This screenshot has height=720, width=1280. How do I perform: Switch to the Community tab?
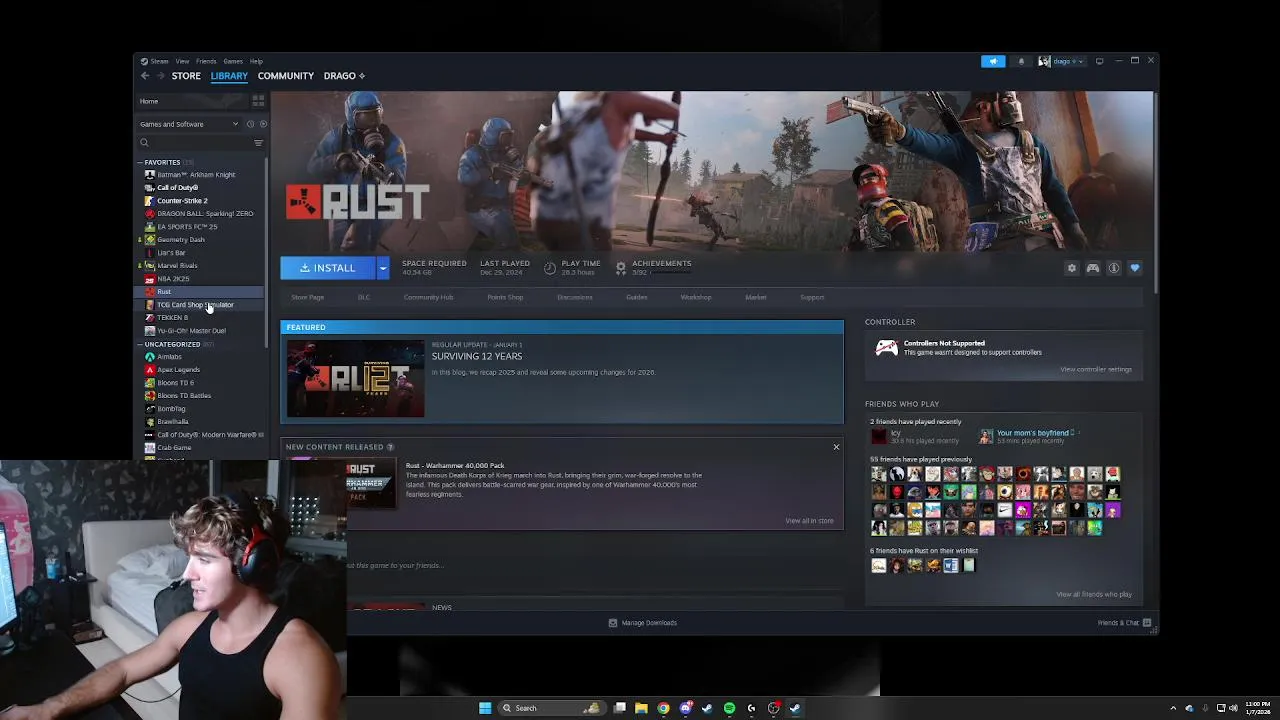pyautogui.click(x=285, y=76)
